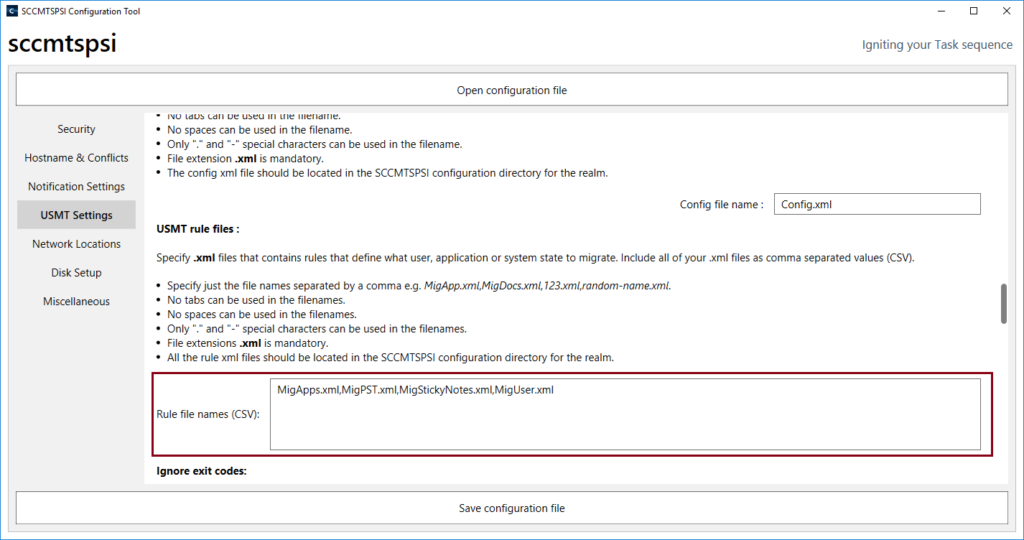Click Save configuration file button
Viewport: 1024px width, 540px height.
point(511,508)
